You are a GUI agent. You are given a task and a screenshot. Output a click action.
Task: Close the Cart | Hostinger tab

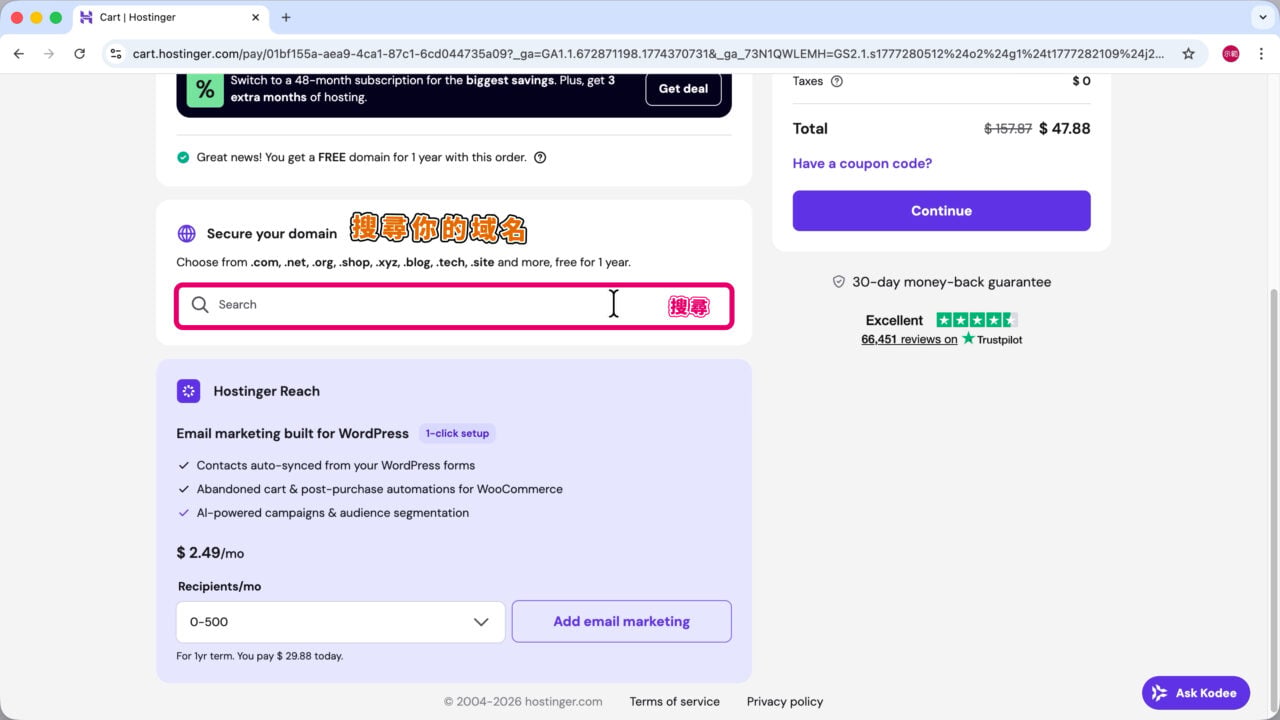coord(255,17)
